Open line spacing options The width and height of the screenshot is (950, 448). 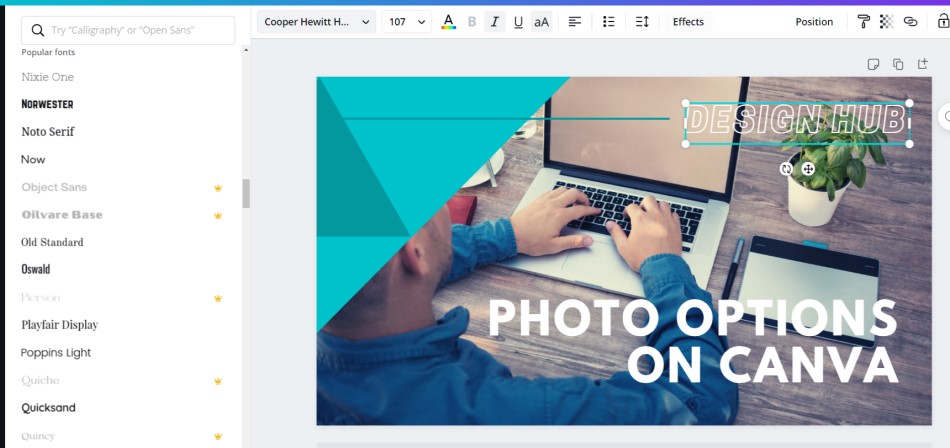click(x=642, y=22)
